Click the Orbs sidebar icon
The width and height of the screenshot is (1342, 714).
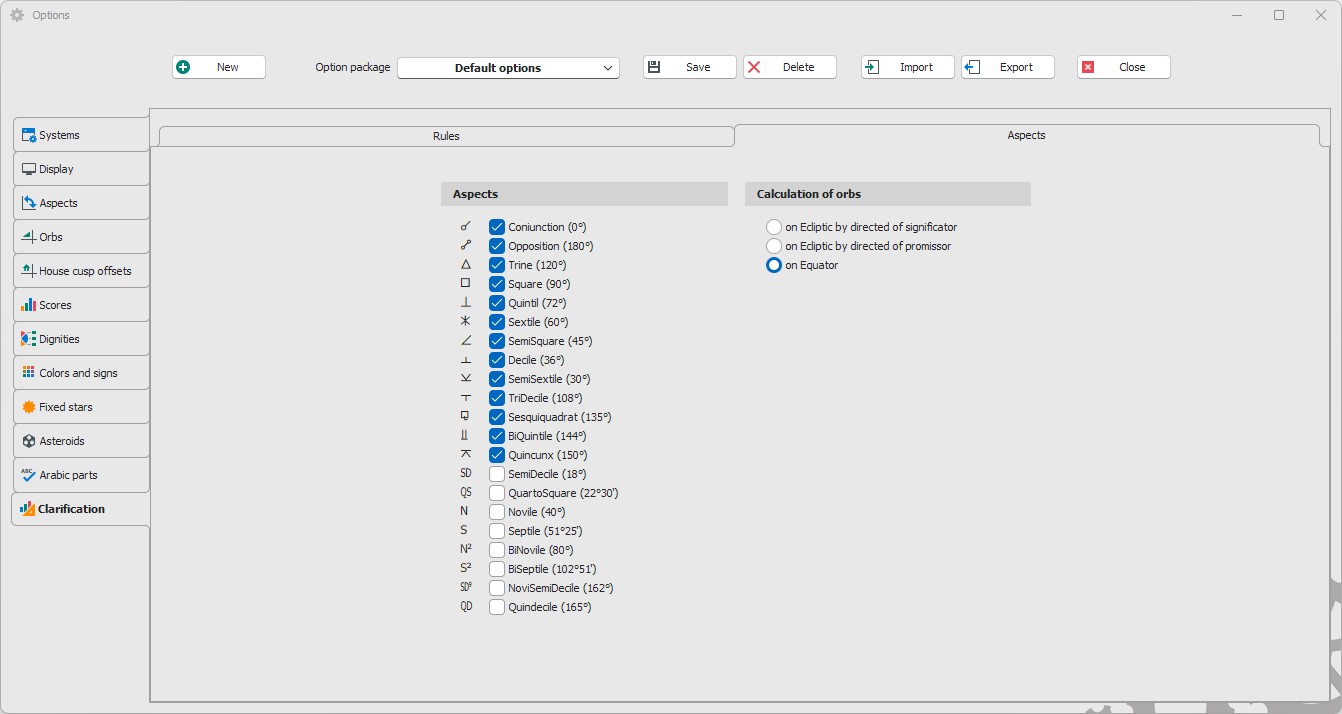pyautogui.click(x=29, y=237)
